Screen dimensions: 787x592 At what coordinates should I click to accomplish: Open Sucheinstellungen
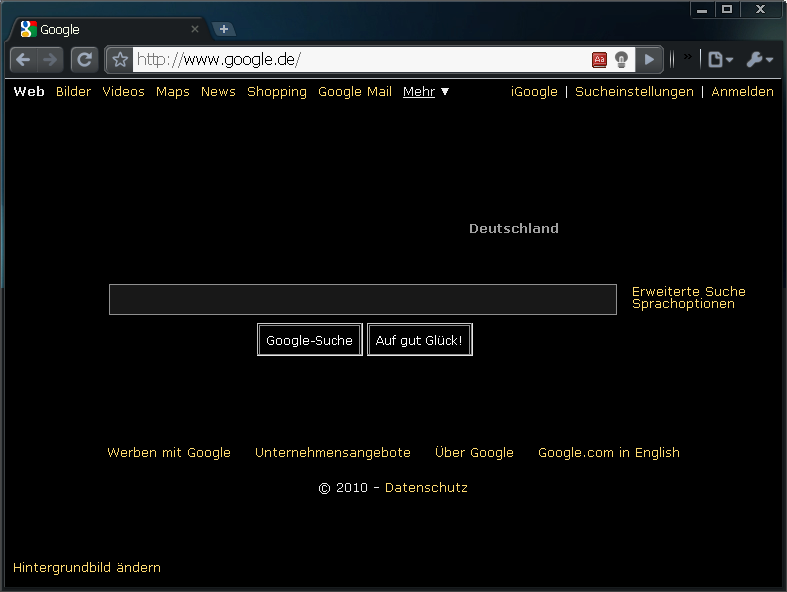[x=634, y=92]
